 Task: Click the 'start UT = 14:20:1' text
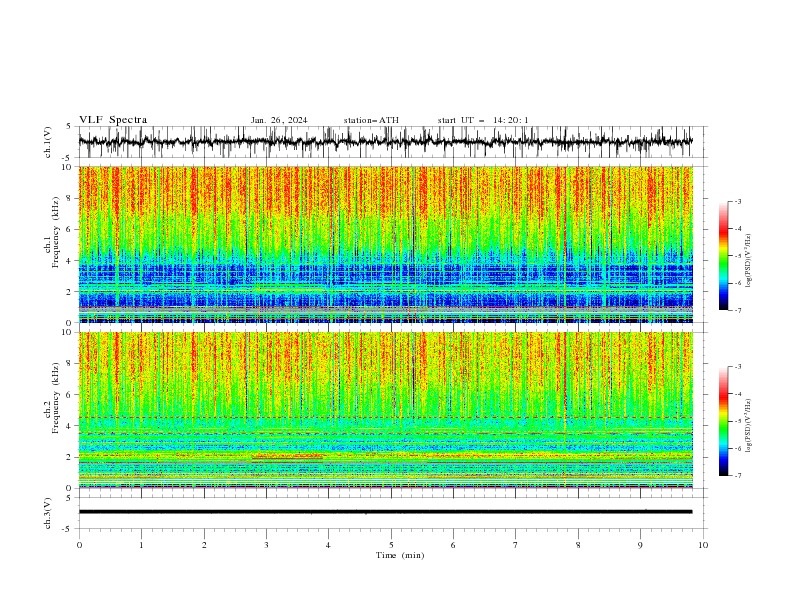point(483,120)
